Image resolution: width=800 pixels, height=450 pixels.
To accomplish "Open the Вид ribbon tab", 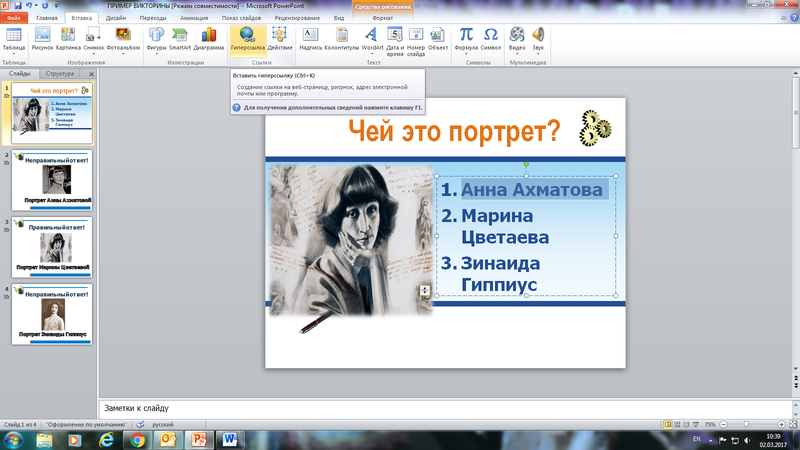I will click(339, 18).
